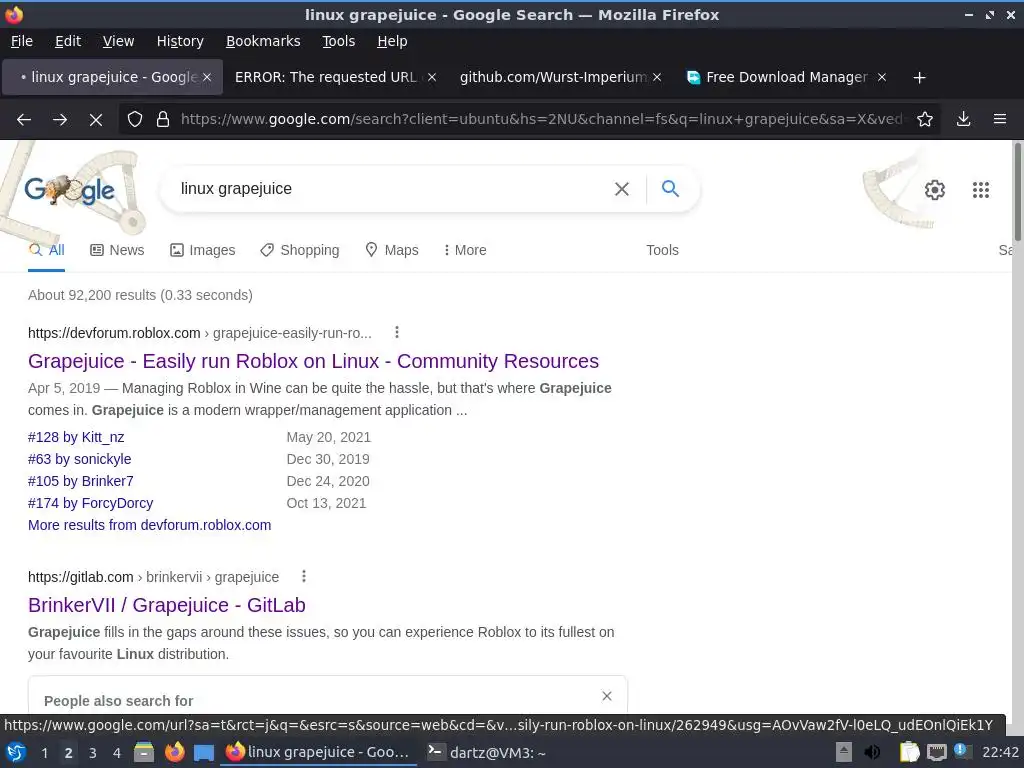Open Grapejuice Easily run Roblox result
This screenshot has height=768, width=1024.
(x=313, y=361)
